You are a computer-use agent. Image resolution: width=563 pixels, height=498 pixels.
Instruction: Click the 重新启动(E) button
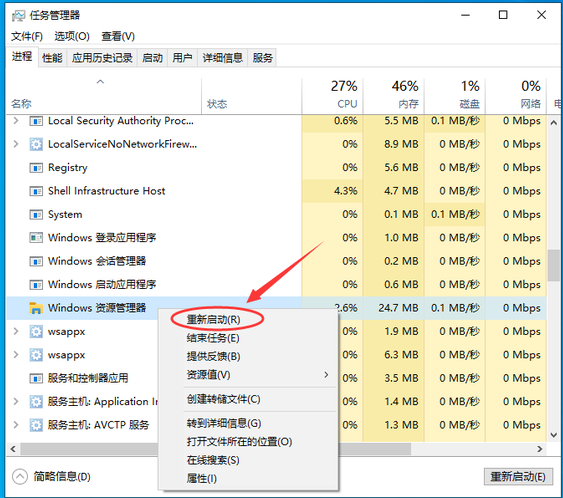(x=518, y=477)
